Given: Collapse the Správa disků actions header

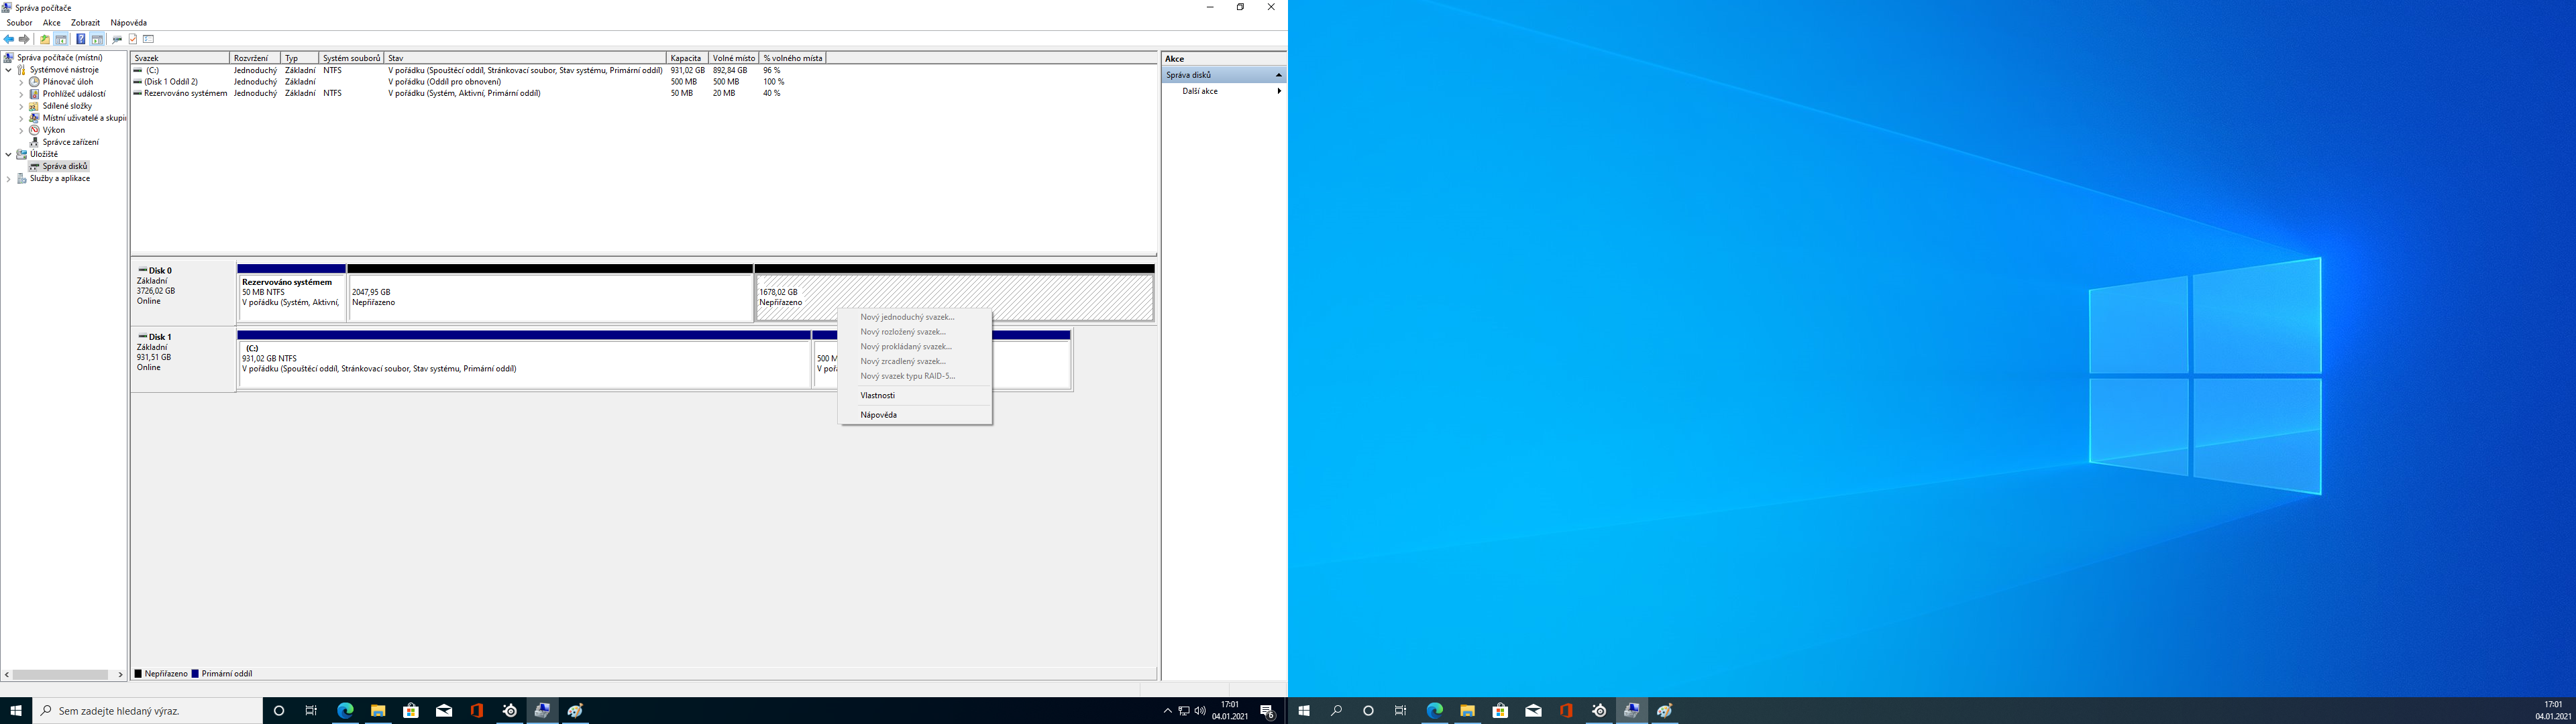Looking at the screenshot, I should 1277,75.
